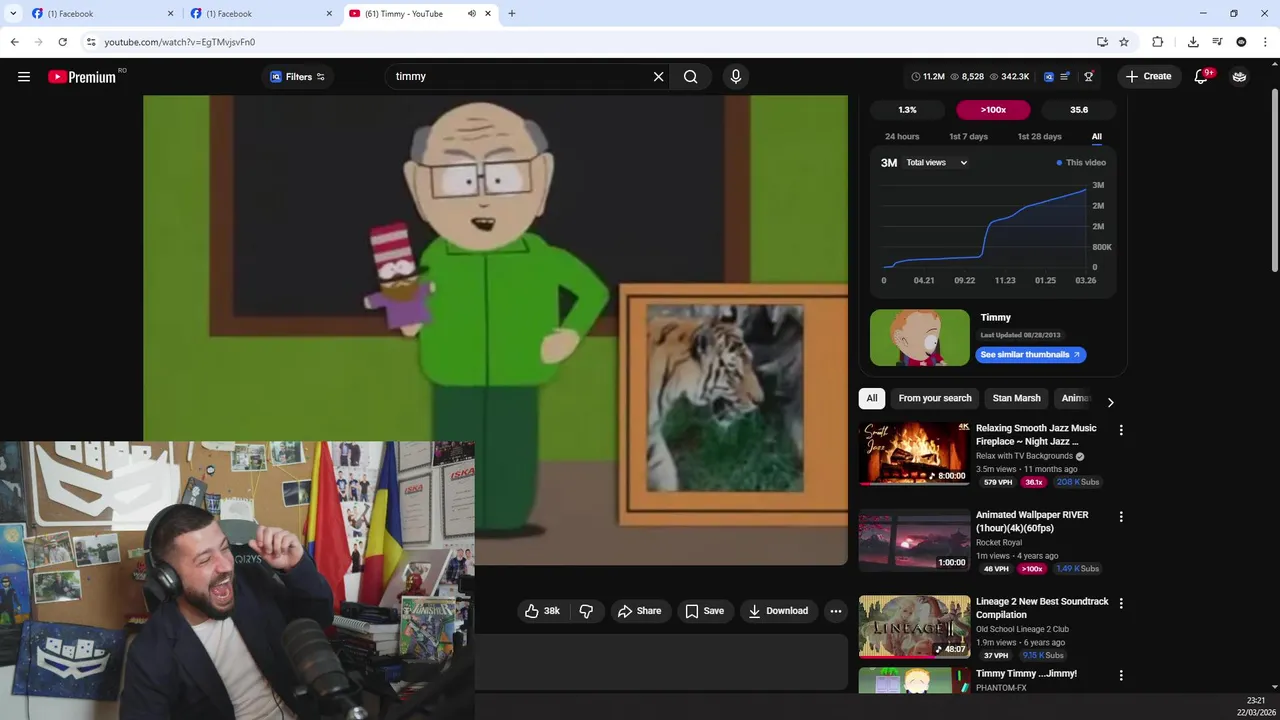Click the 'Rocket Royal' channel name
Screen dimensions: 1280x720
coord(999,543)
